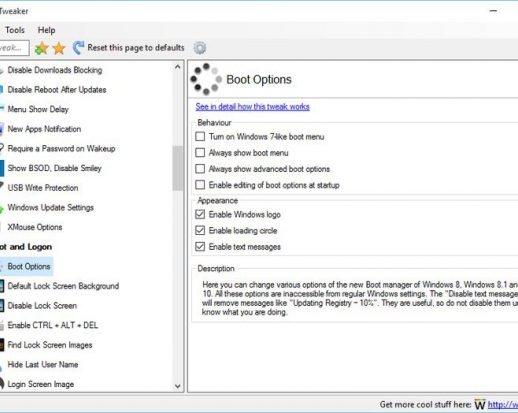Select XMouse Options
The image size is (518, 413).
[35, 227]
